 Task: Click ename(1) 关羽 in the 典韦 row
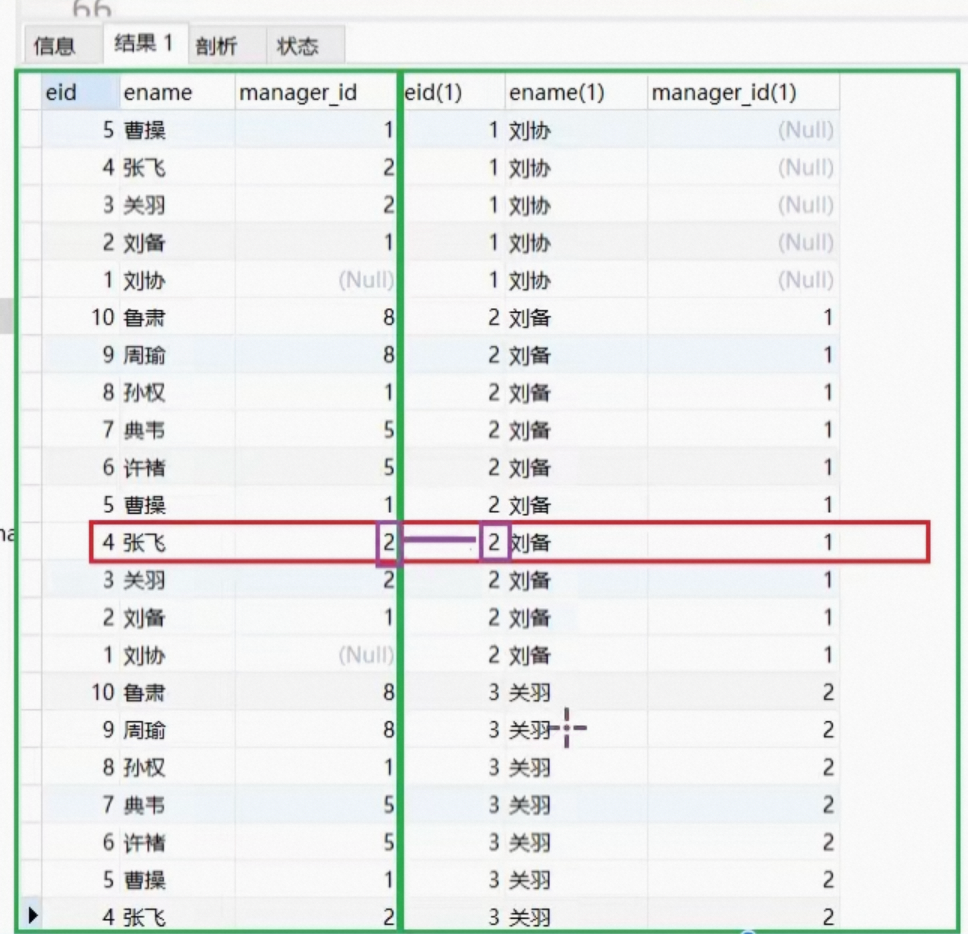530,805
